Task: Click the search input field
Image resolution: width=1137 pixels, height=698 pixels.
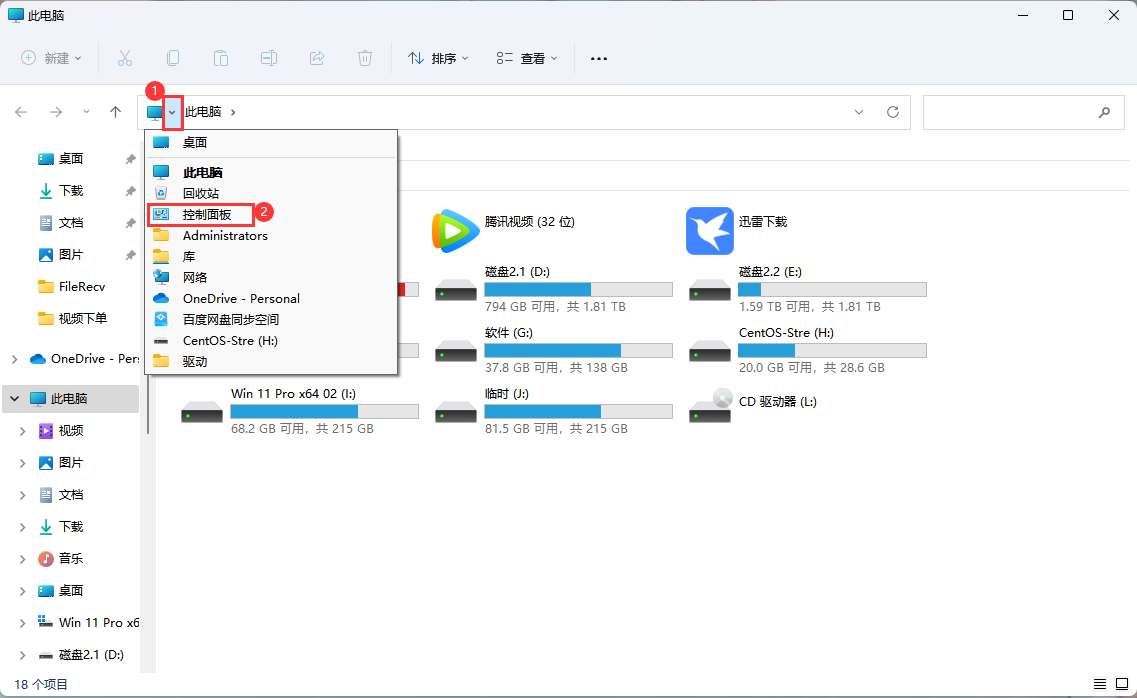Action: coord(1023,112)
